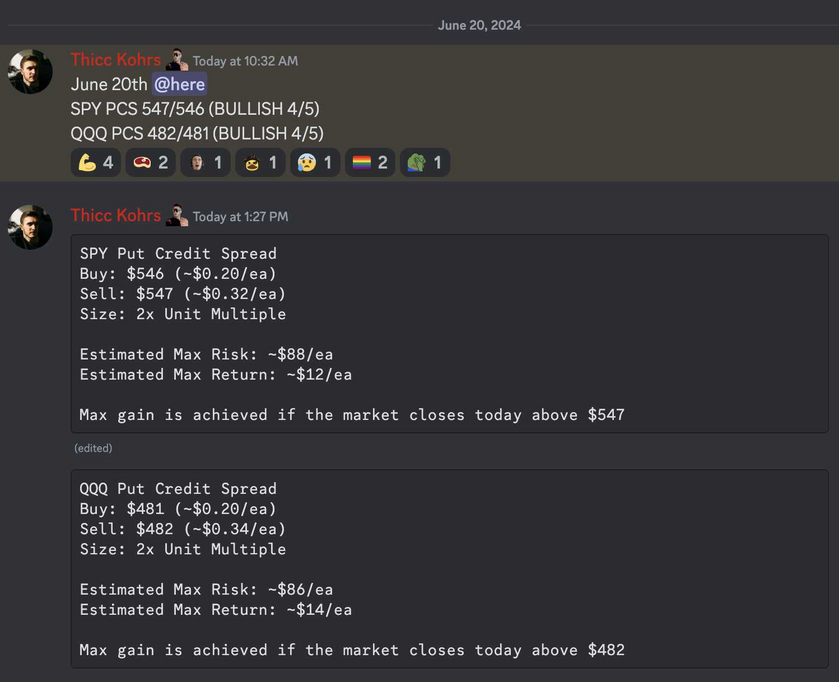Open Thicc Kohrs username at 10:32 AM
The width and height of the screenshot is (839, 682).
[x=116, y=60]
